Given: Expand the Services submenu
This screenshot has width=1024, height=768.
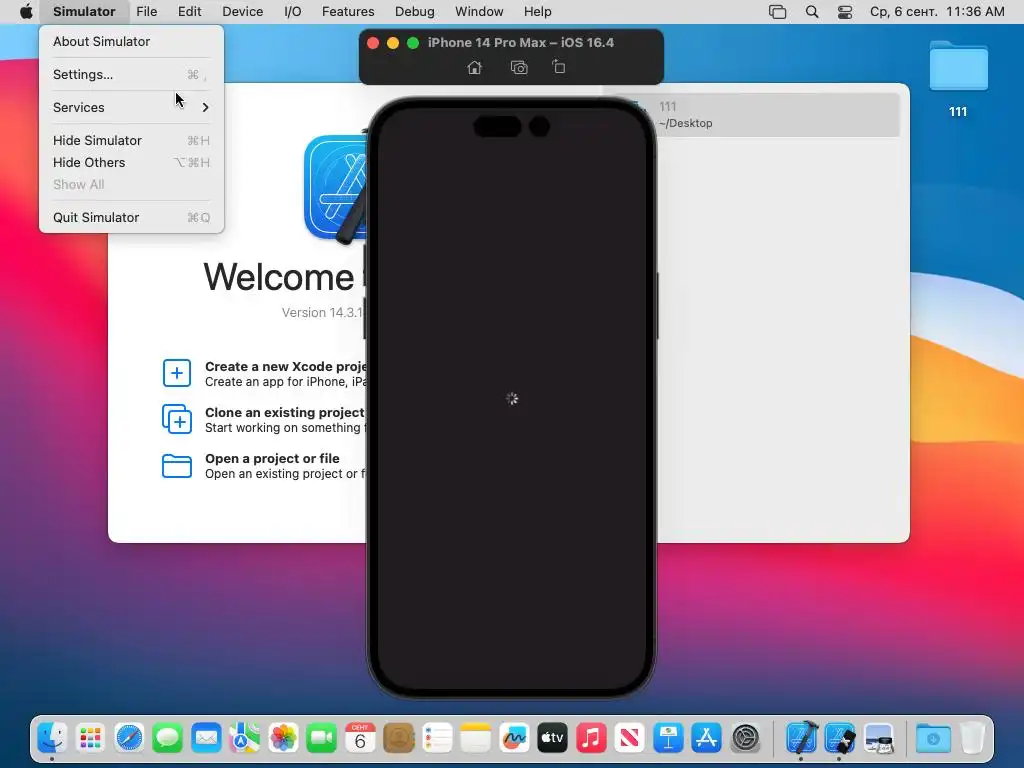Looking at the screenshot, I should tap(131, 107).
